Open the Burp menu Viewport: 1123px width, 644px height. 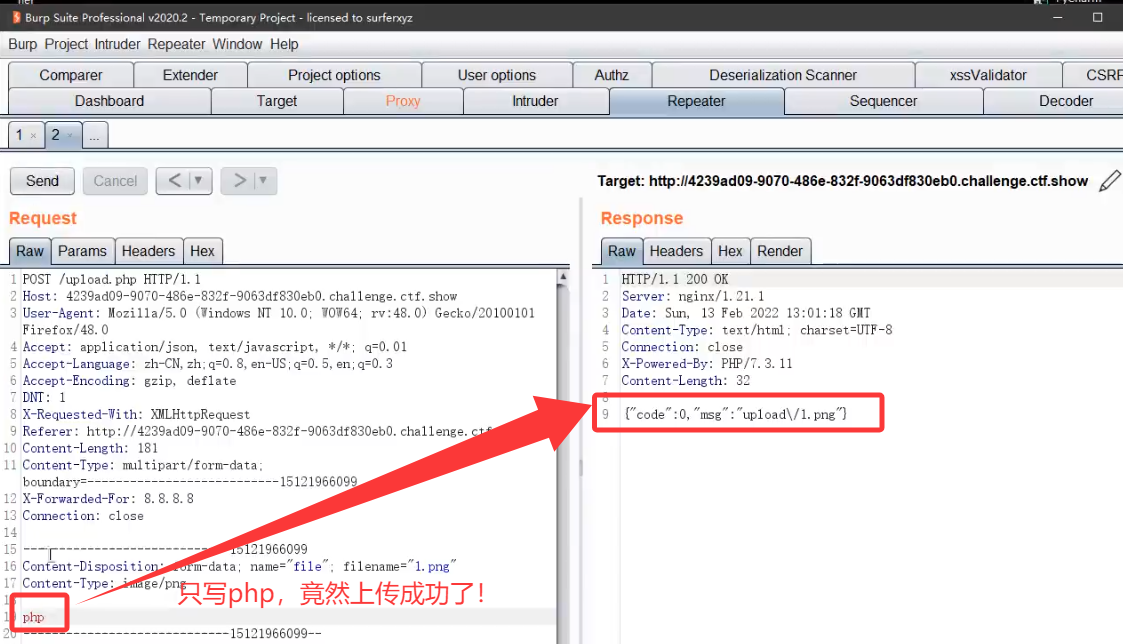click(x=22, y=44)
